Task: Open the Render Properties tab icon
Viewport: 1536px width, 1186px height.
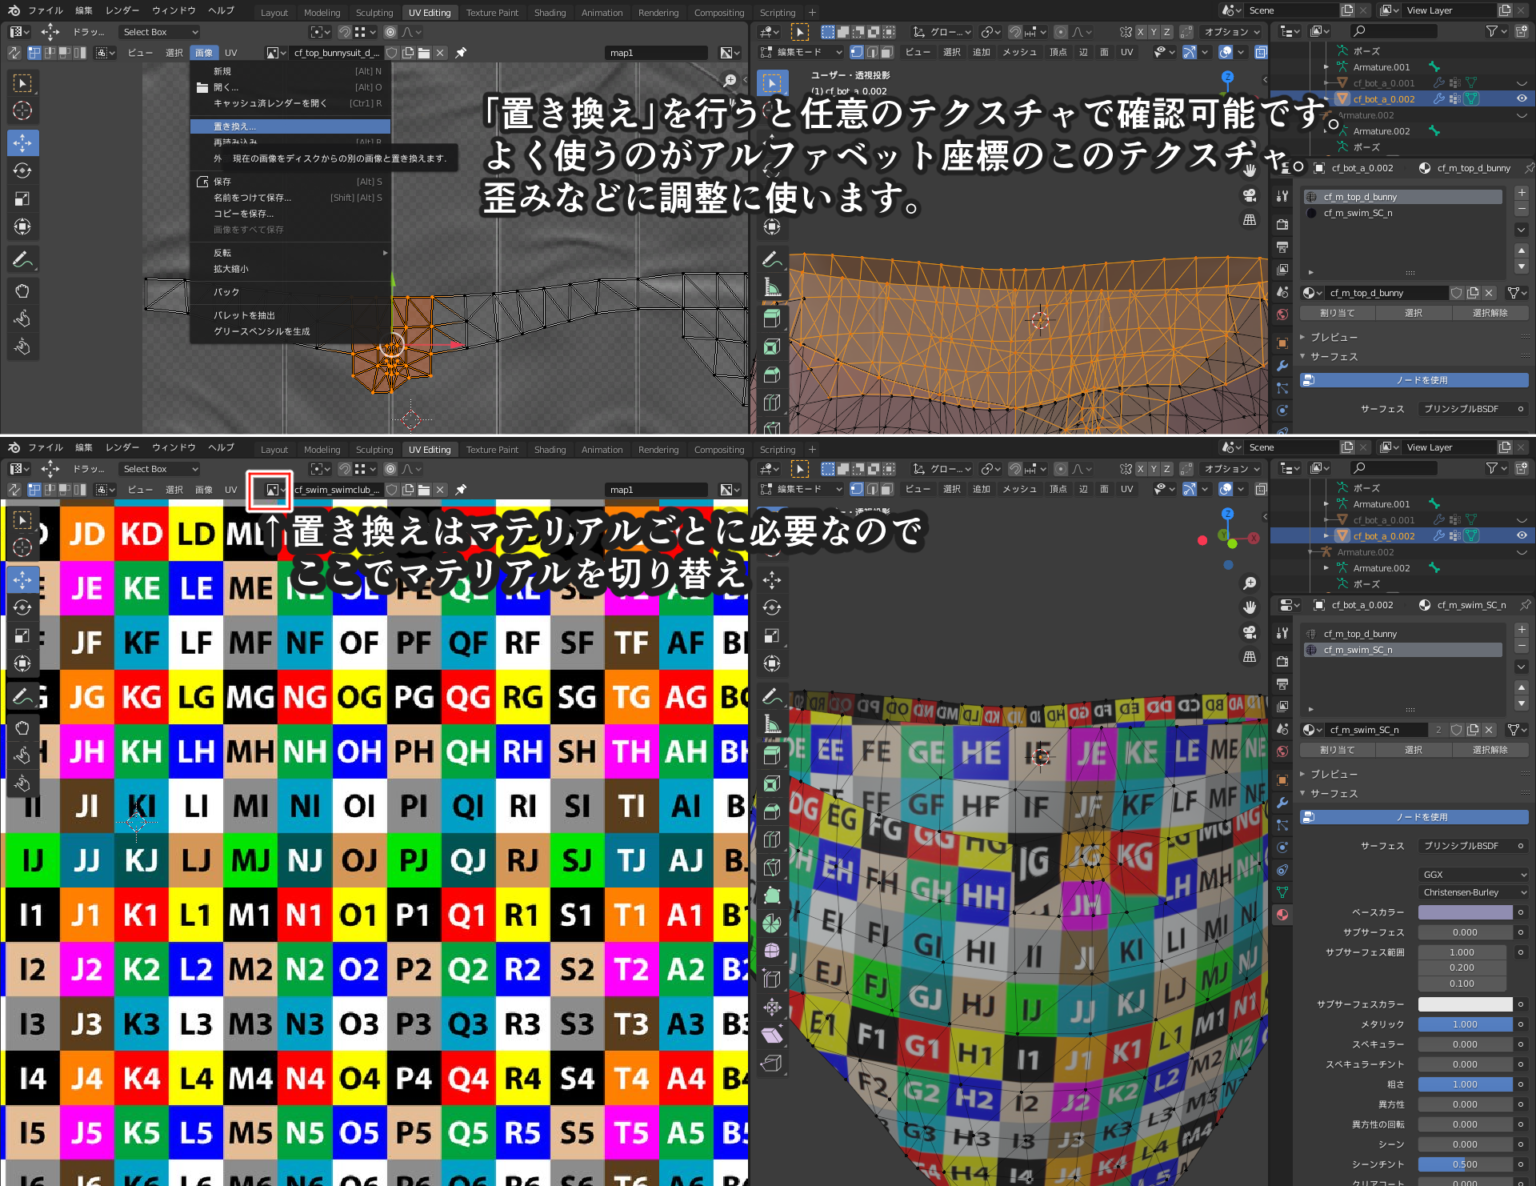Action: [x=1282, y=661]
